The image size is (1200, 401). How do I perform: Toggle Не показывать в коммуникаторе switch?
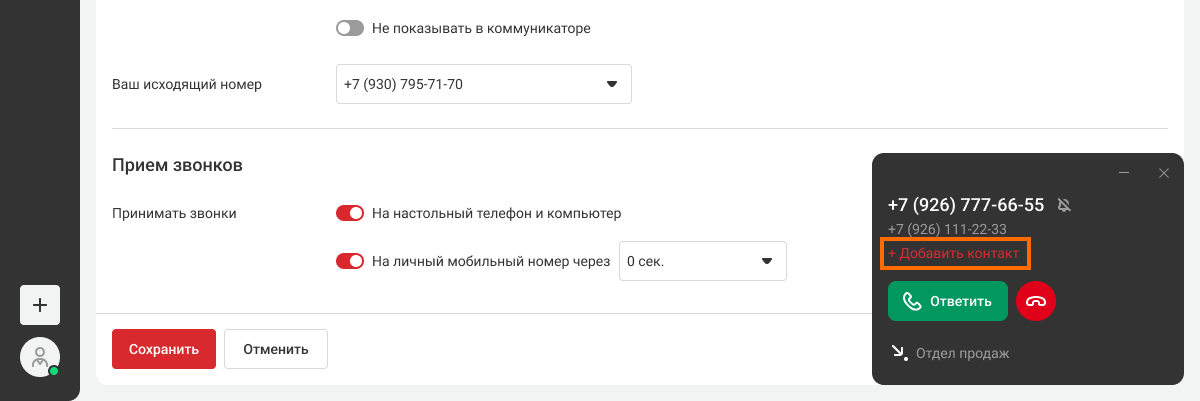(x=350, y=28)
